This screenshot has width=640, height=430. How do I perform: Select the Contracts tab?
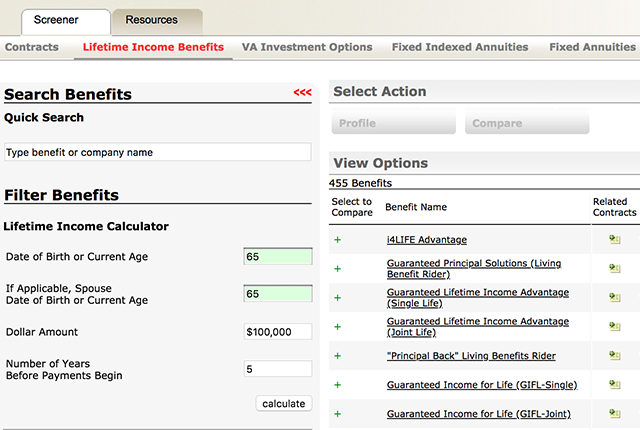pos(32,47)
